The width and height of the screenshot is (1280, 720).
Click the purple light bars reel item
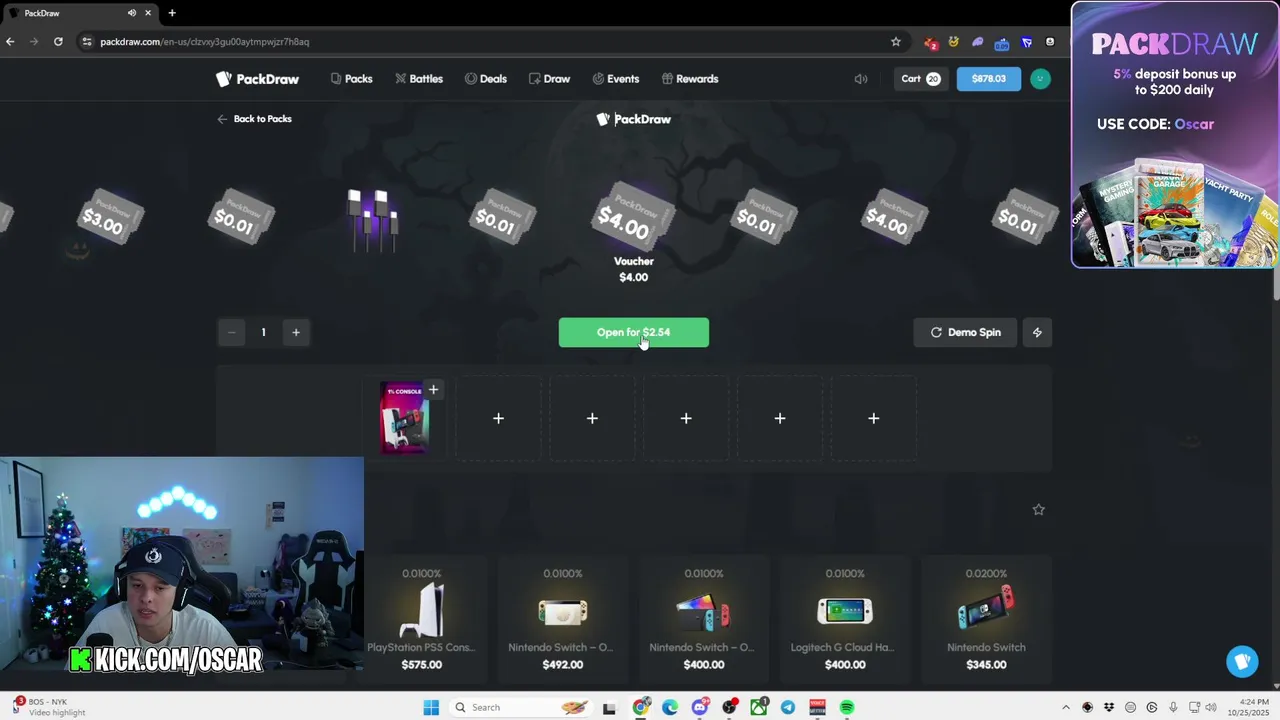point(371,218)
